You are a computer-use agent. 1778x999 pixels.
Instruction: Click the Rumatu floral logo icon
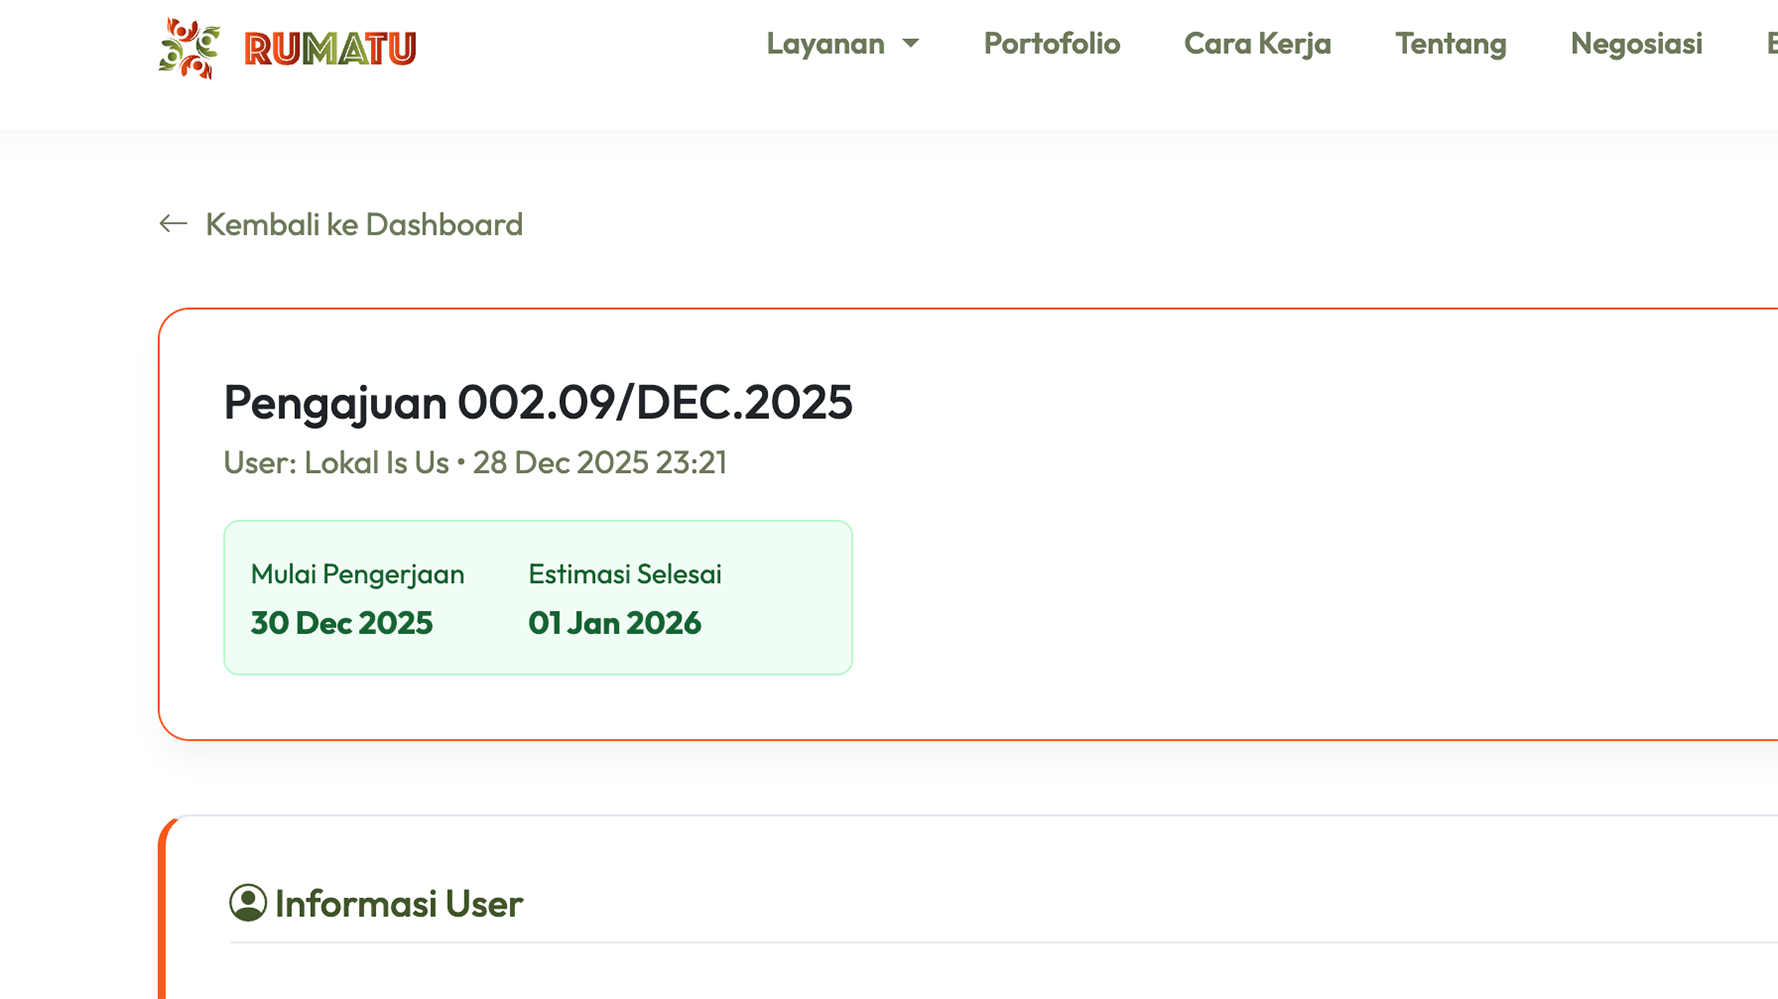[189, 48]
